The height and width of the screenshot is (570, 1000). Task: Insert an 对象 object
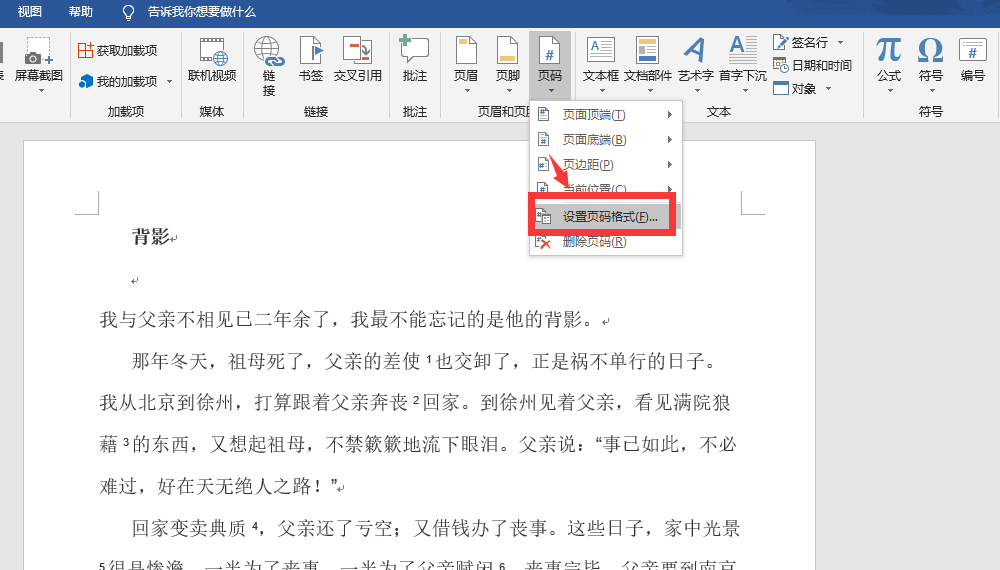click(x=795, y=89)
